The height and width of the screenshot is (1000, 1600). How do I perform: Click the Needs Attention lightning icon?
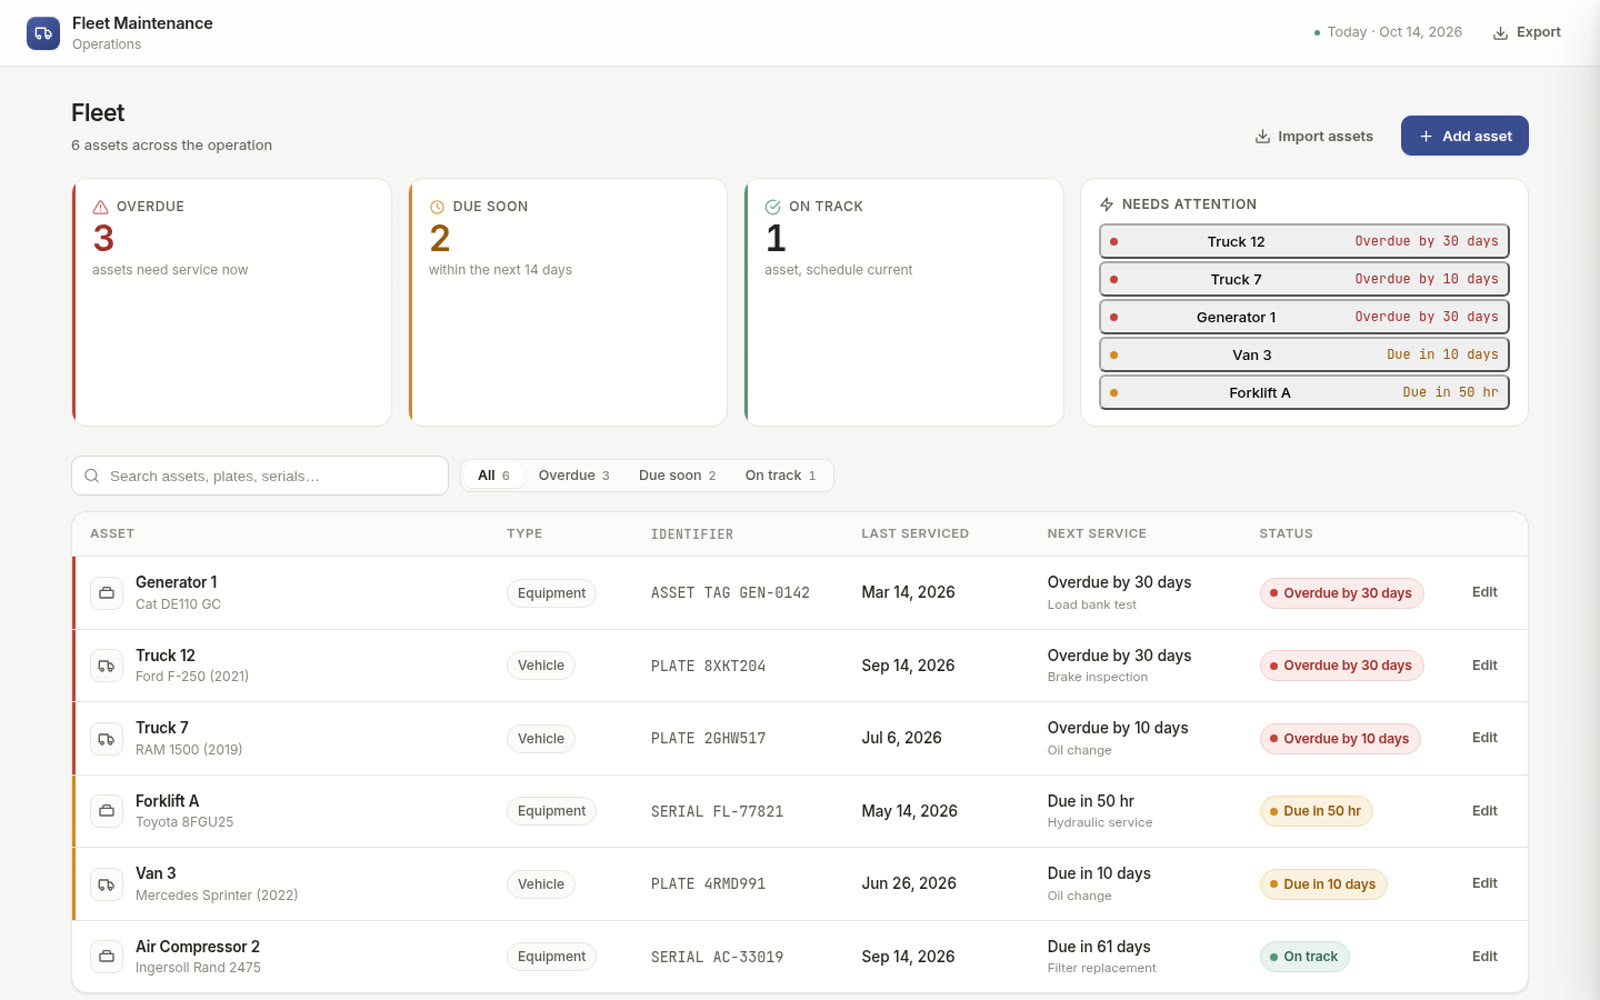(1106, 204)
